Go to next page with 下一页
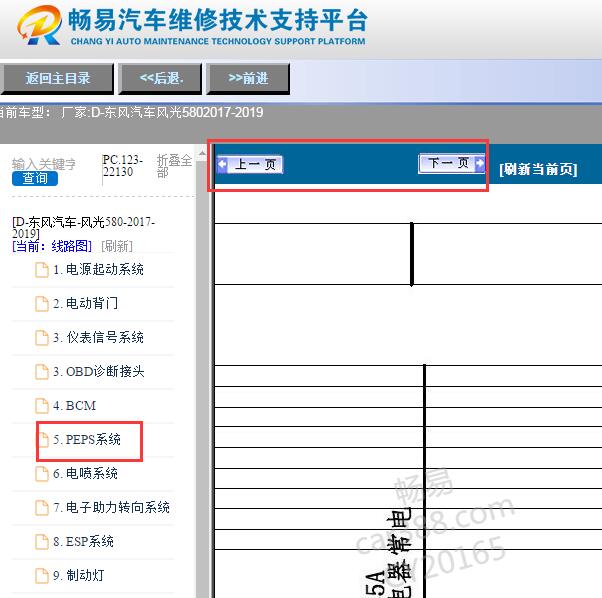Screen dimensions: 602x598 click(452, 163)
